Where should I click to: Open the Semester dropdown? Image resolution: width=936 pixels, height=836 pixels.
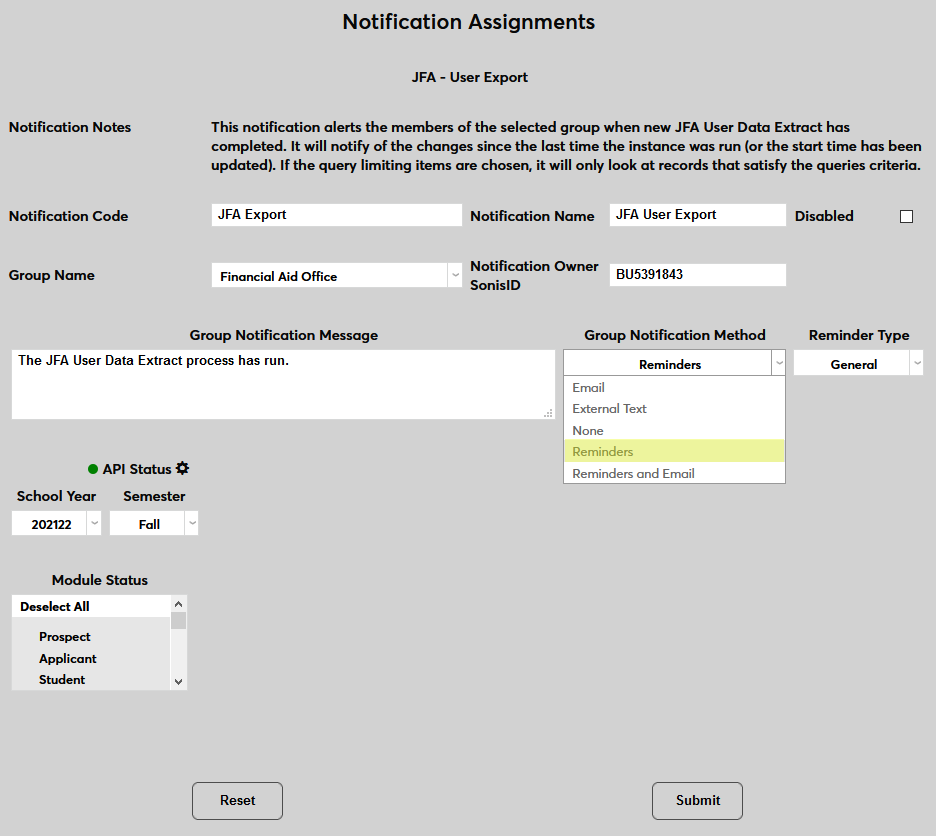point(154,524)
